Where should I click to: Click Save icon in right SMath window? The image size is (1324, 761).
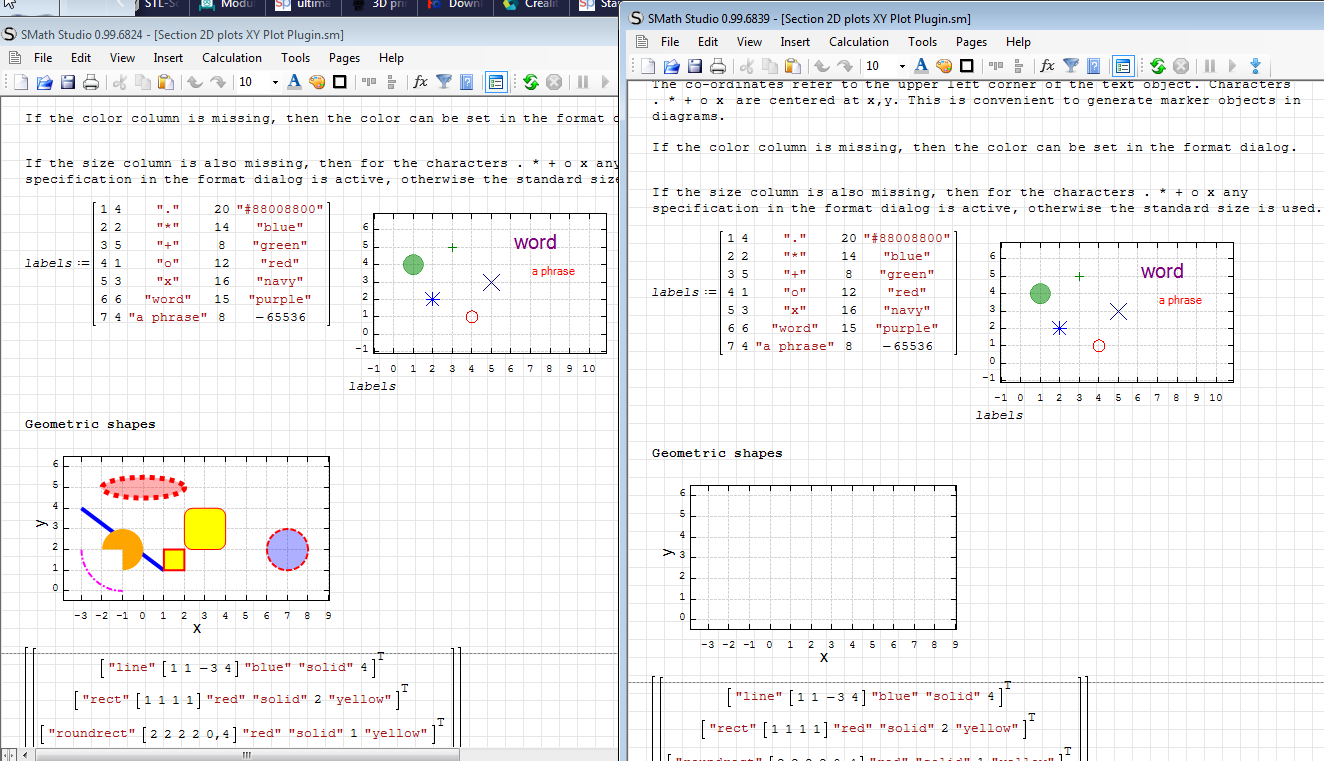point(695,66)
